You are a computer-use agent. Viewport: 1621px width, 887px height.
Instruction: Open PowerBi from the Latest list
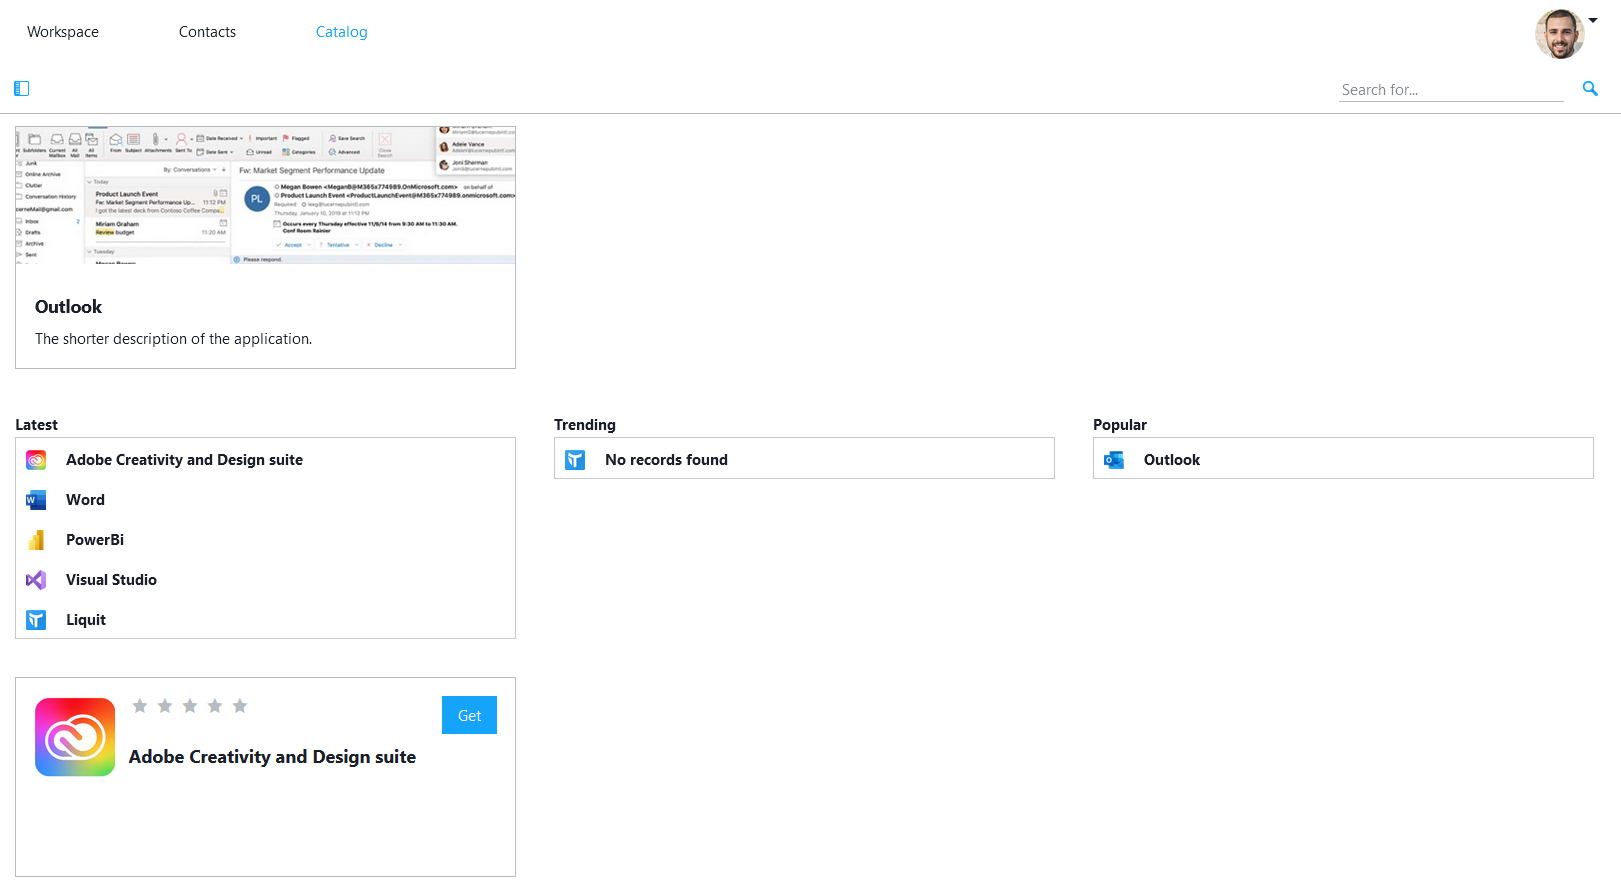(95, 540)
